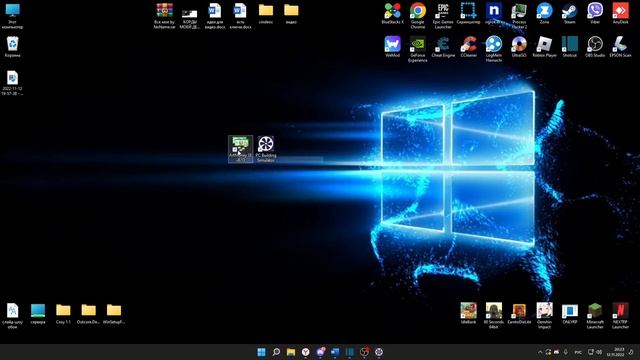This screenshot has width=640, height=360.
Task: Select the IdleBank desktop icon
Action: pos(468,313)
